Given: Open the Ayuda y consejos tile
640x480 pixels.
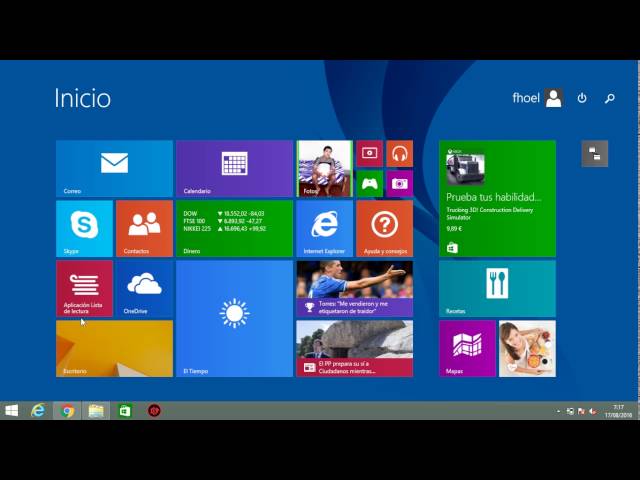Looking at the screenshot, I should click(x=384, y=229).
